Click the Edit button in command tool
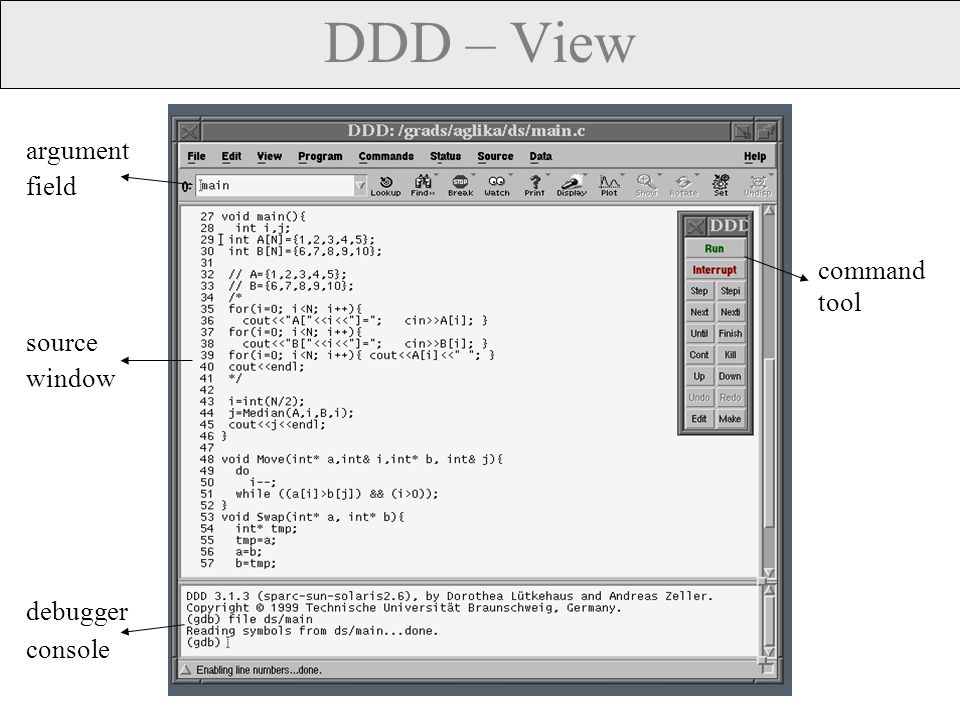 coord(699,419)
